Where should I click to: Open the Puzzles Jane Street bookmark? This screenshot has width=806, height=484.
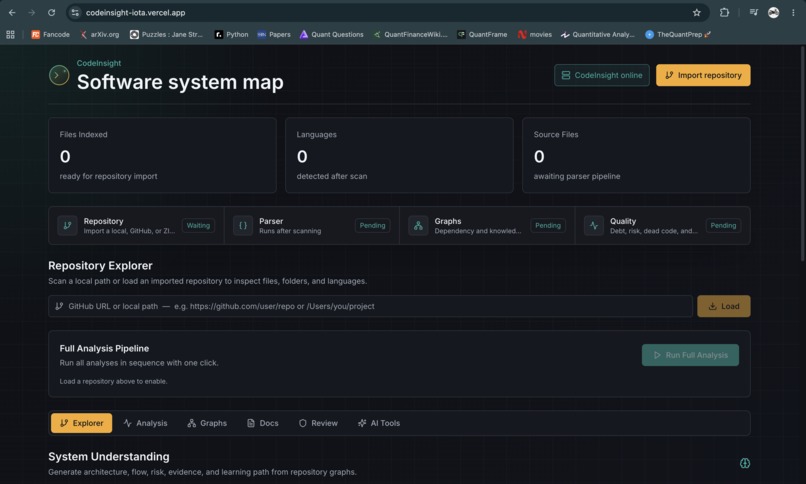coord(167,34)
